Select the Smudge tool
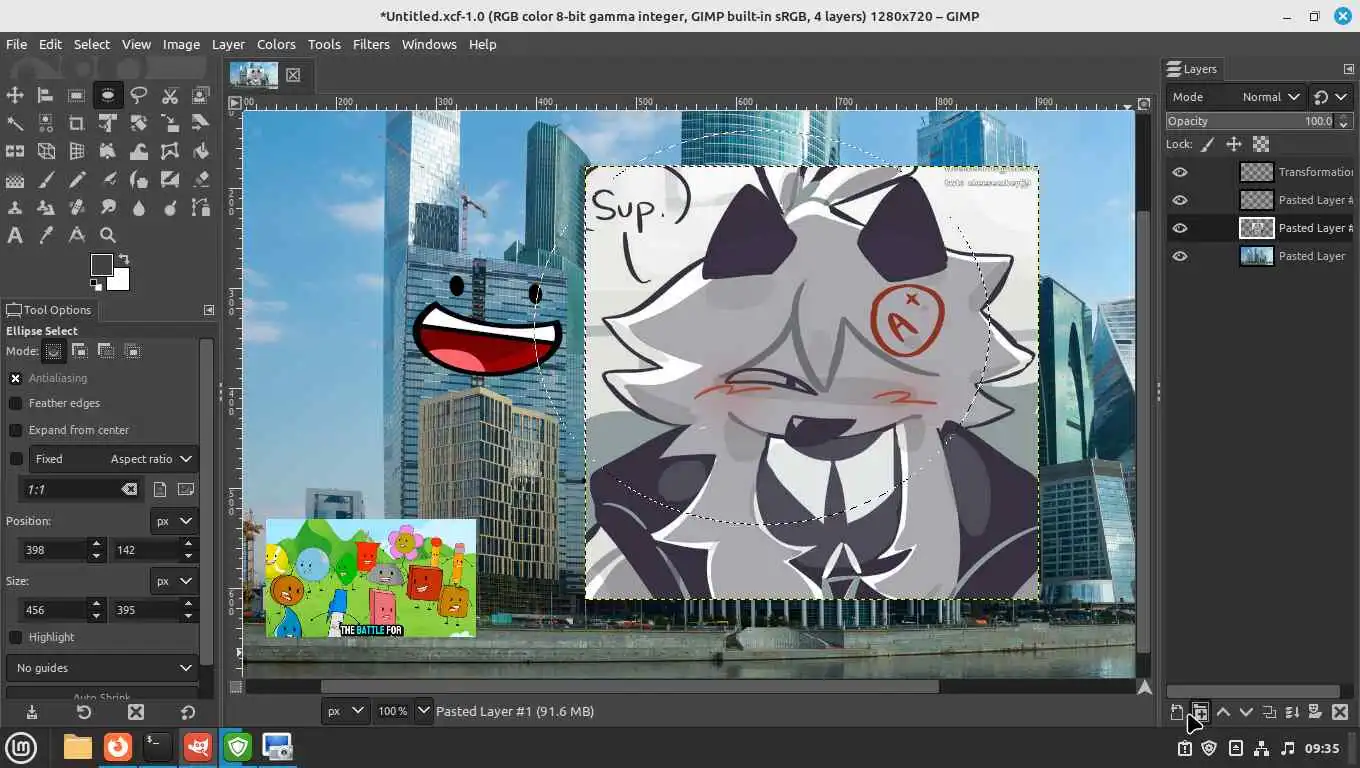Image resolution: width=1360 pixels, height=768 pixels. point(108,208)
